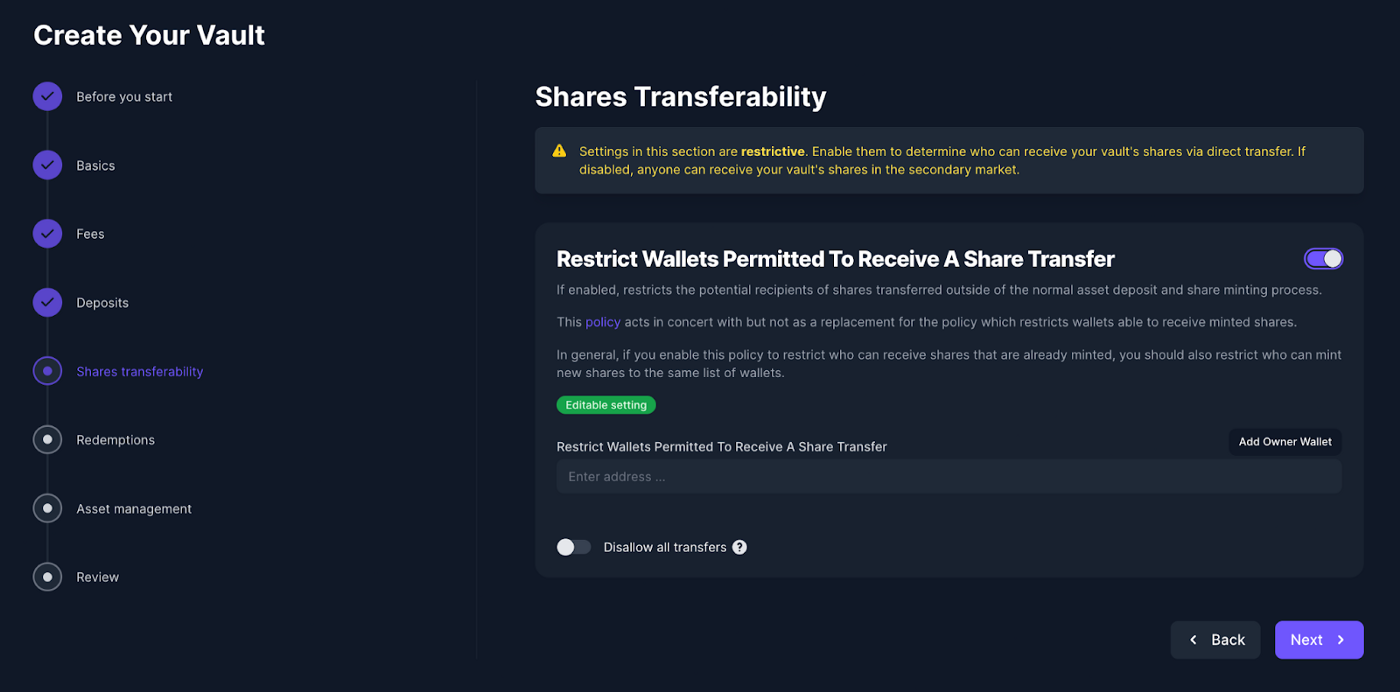Click the Deposits step checkmark icon

(47, 302)
